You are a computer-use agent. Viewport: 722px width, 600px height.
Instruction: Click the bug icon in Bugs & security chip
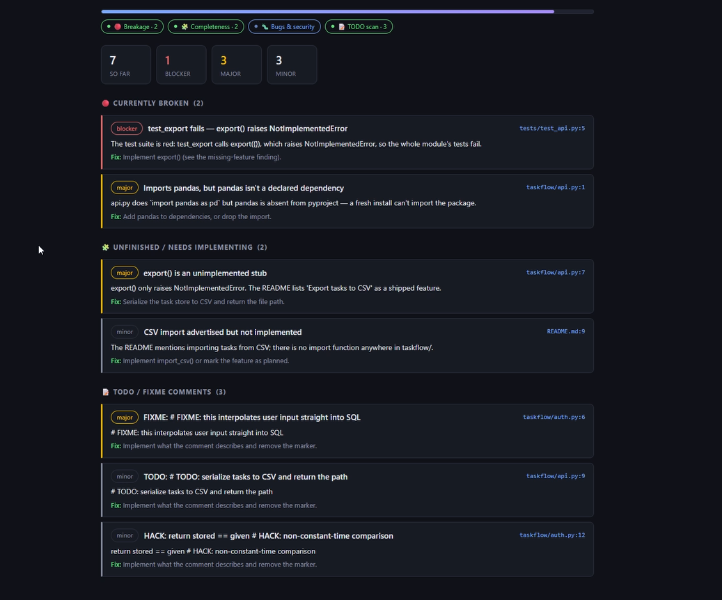click(x=265, y=27)
